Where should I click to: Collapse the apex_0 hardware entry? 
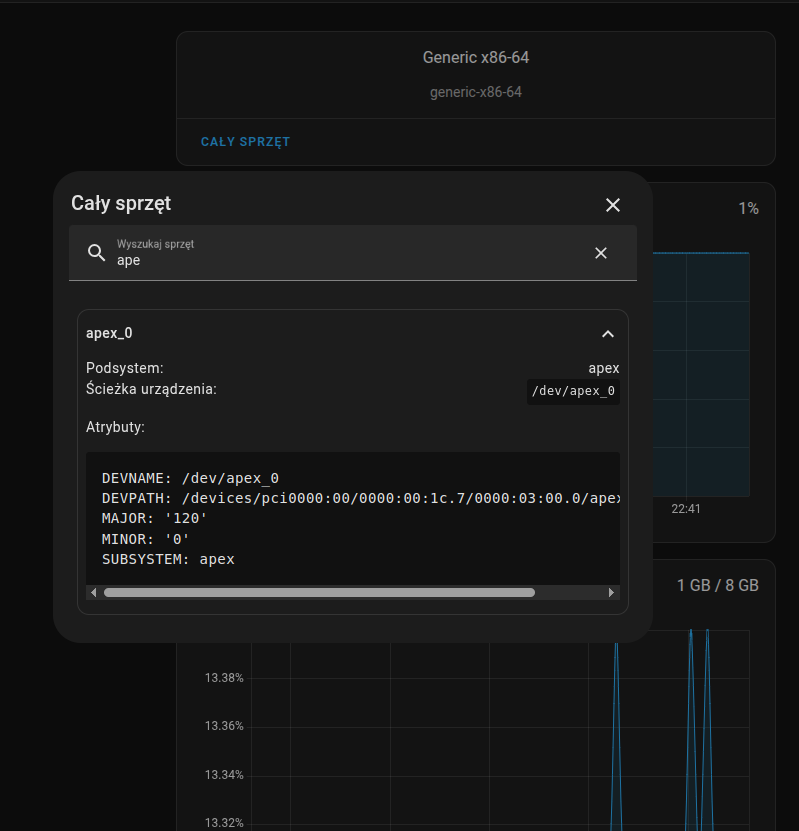pos(608,334)
